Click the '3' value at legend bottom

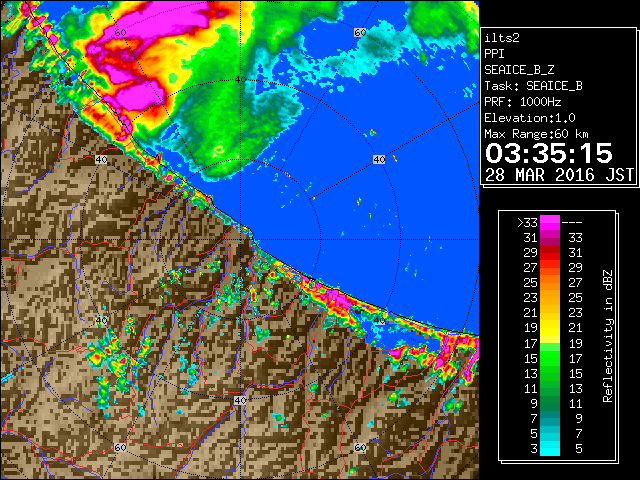point(534,449)
